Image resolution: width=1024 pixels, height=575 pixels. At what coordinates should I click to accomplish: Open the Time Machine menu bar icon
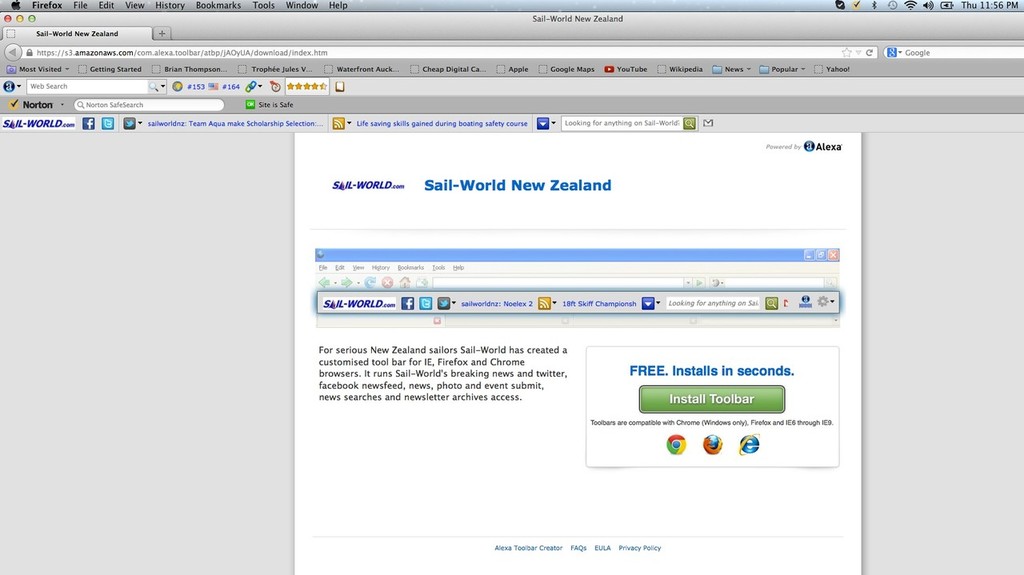892,5
